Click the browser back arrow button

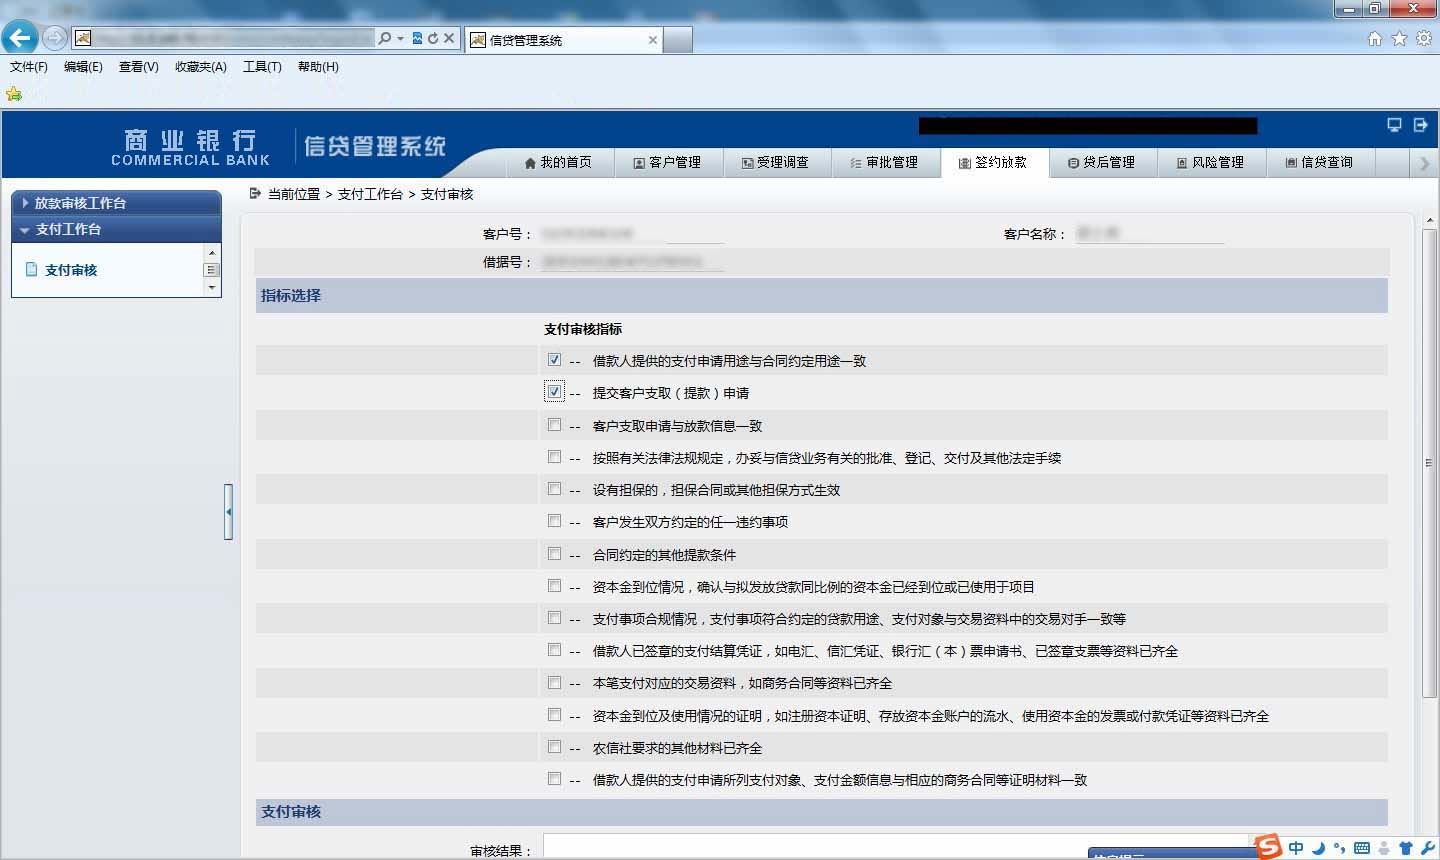[x=19, y=38]
